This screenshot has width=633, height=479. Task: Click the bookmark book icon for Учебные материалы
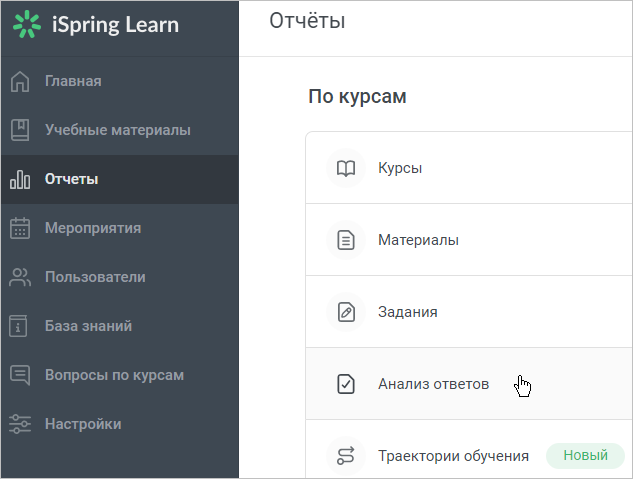click(x=20, y=130)
